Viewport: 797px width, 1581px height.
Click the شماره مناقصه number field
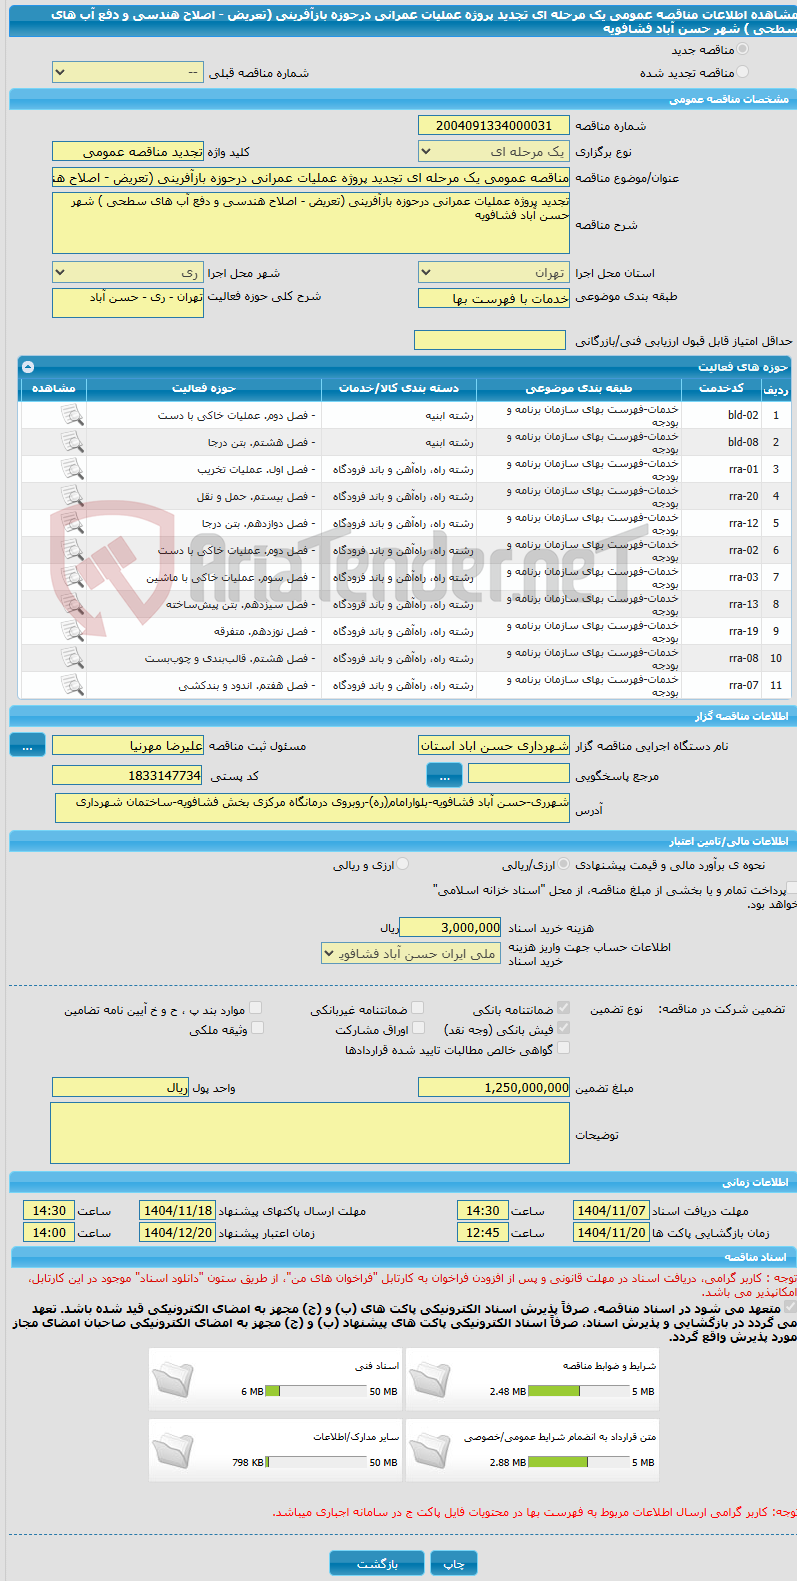(493, 125)
